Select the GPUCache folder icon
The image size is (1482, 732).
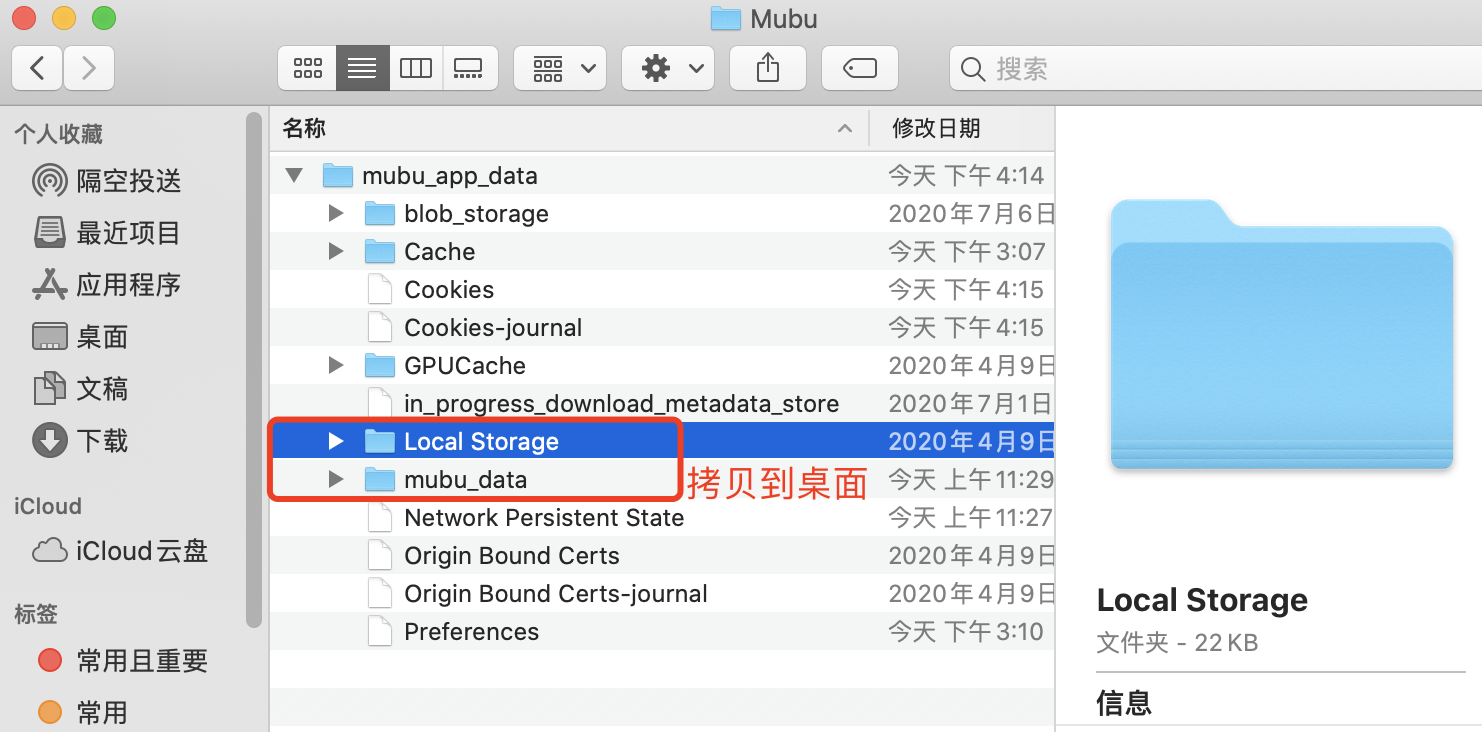point(380,366)
